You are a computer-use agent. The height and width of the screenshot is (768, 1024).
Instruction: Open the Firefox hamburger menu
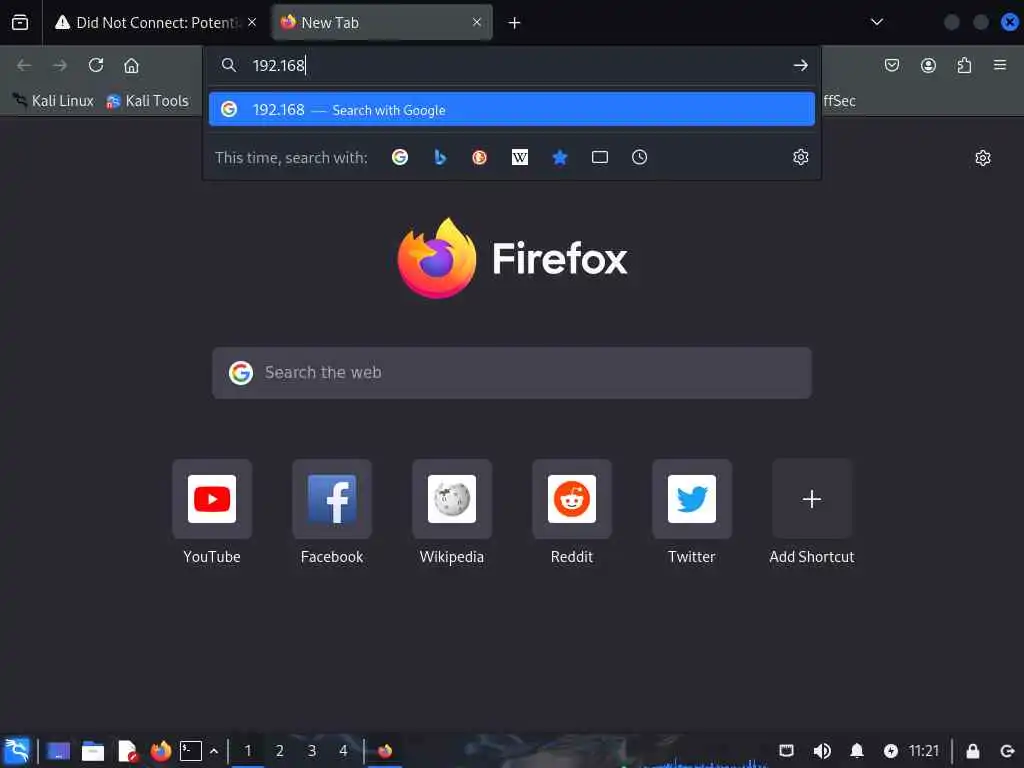pos(1000,65)
